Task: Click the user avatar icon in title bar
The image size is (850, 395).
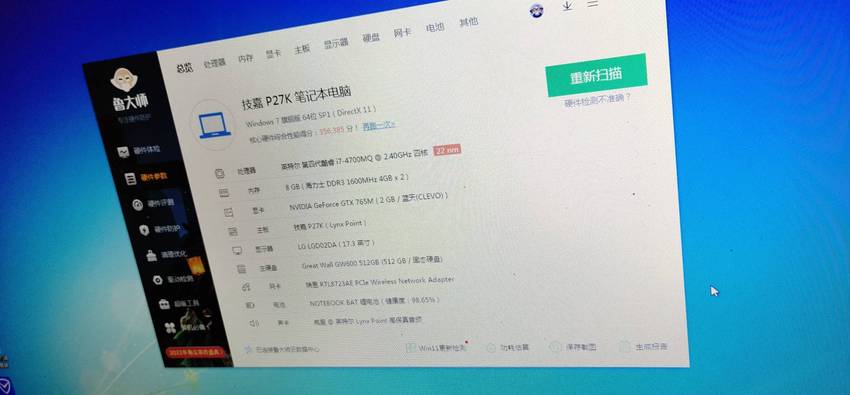Action: click(537, 11)
